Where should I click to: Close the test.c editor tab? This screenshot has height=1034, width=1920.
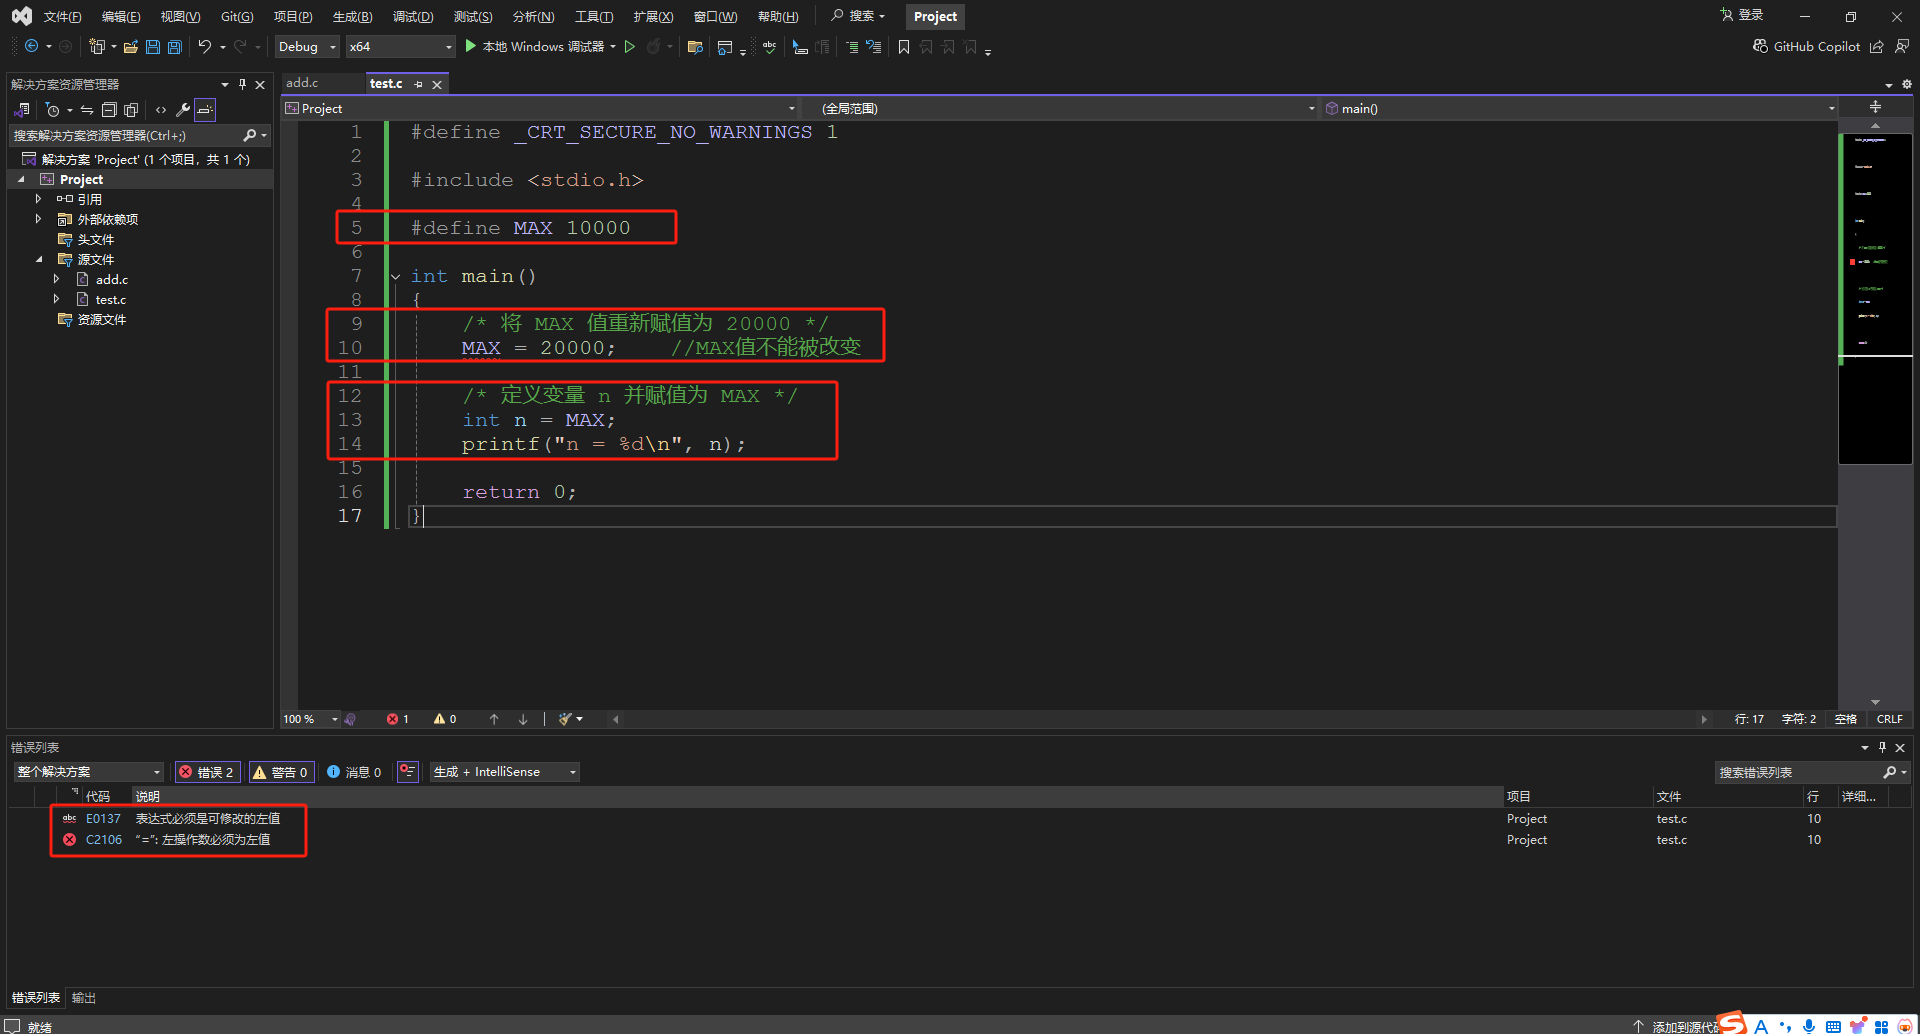(x=437, y=84)
